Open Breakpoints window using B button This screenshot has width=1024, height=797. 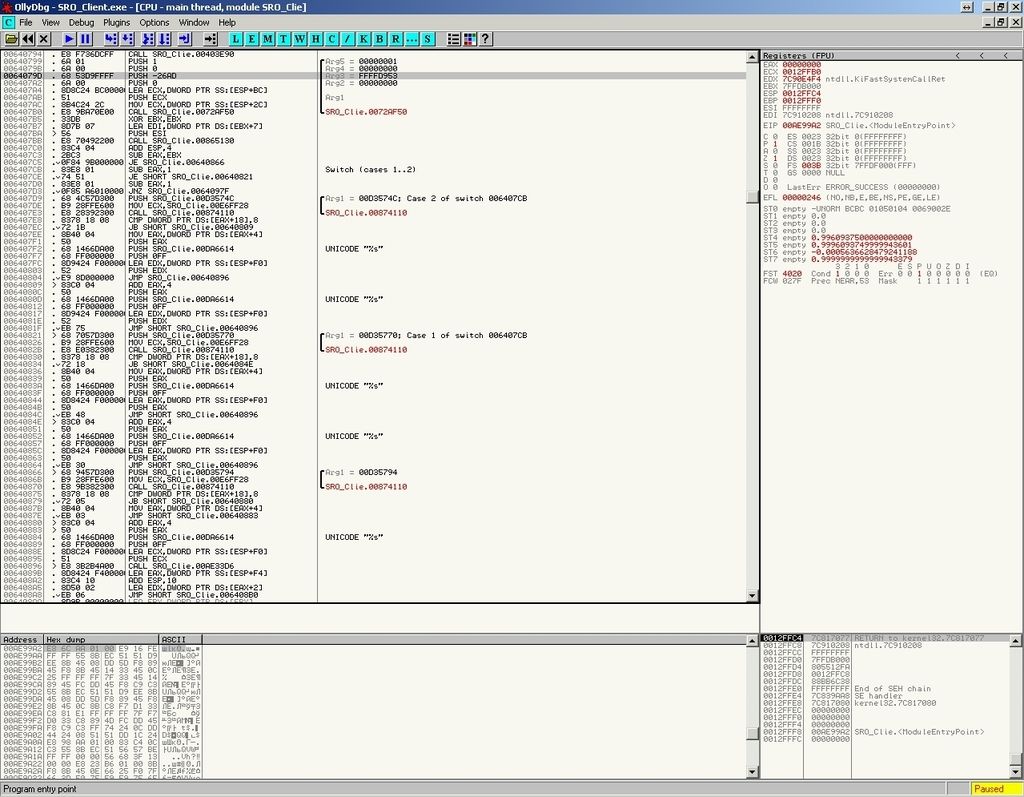(x=379, y=39)
